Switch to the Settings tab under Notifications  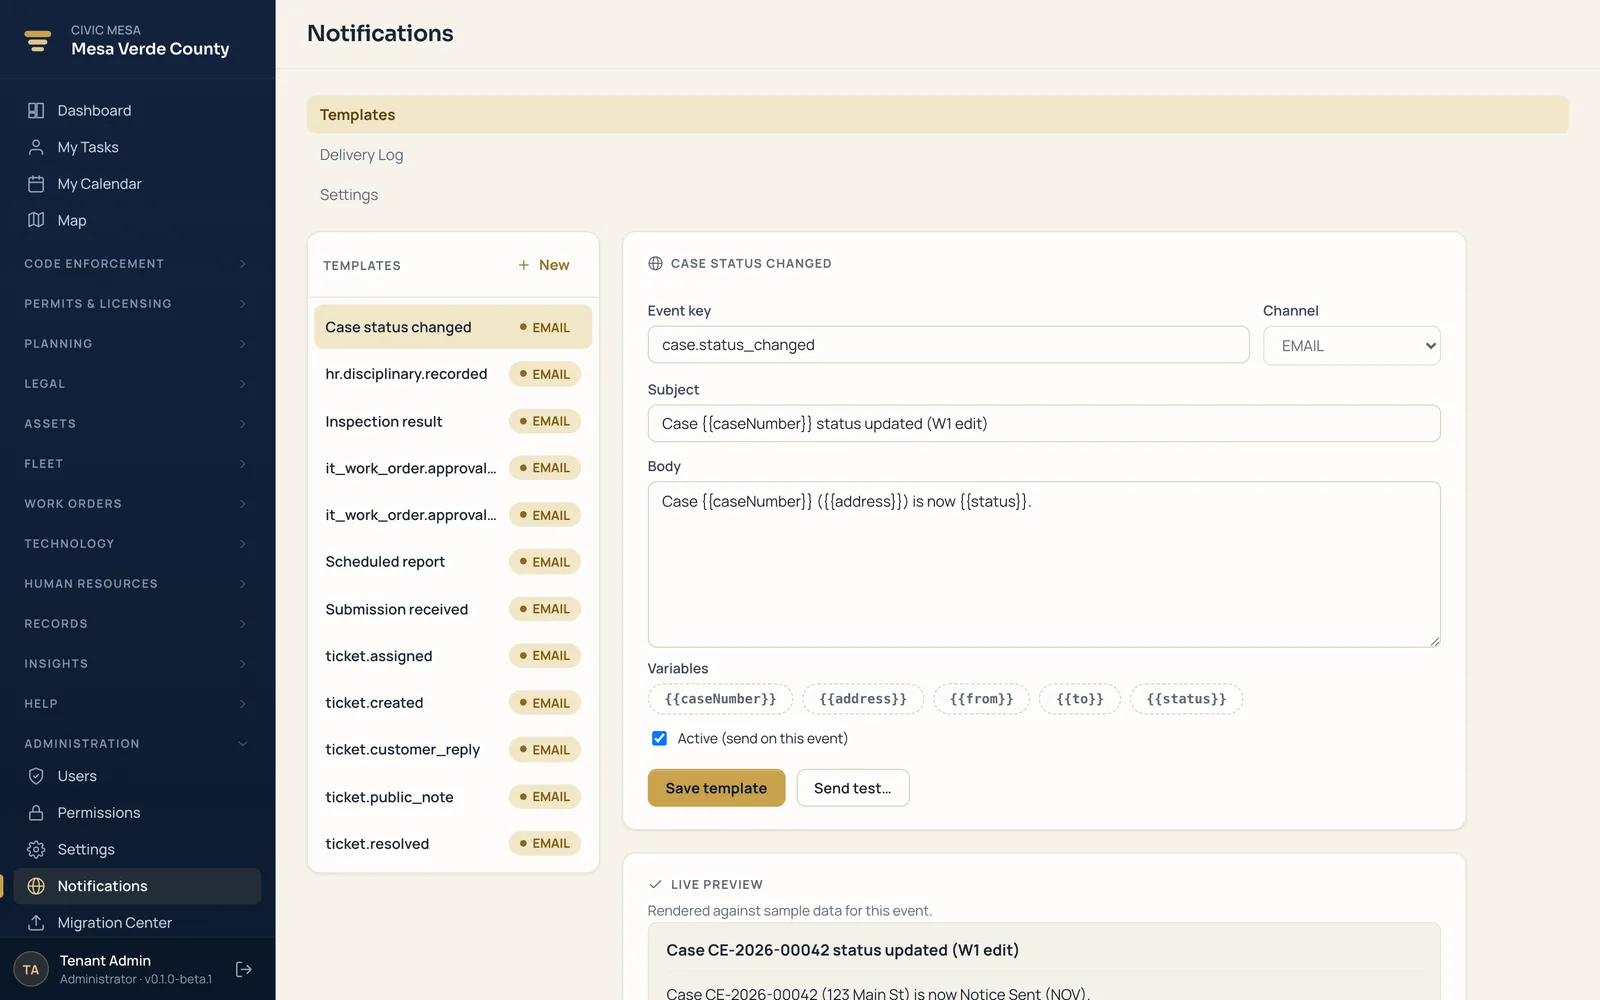[937, 195]
